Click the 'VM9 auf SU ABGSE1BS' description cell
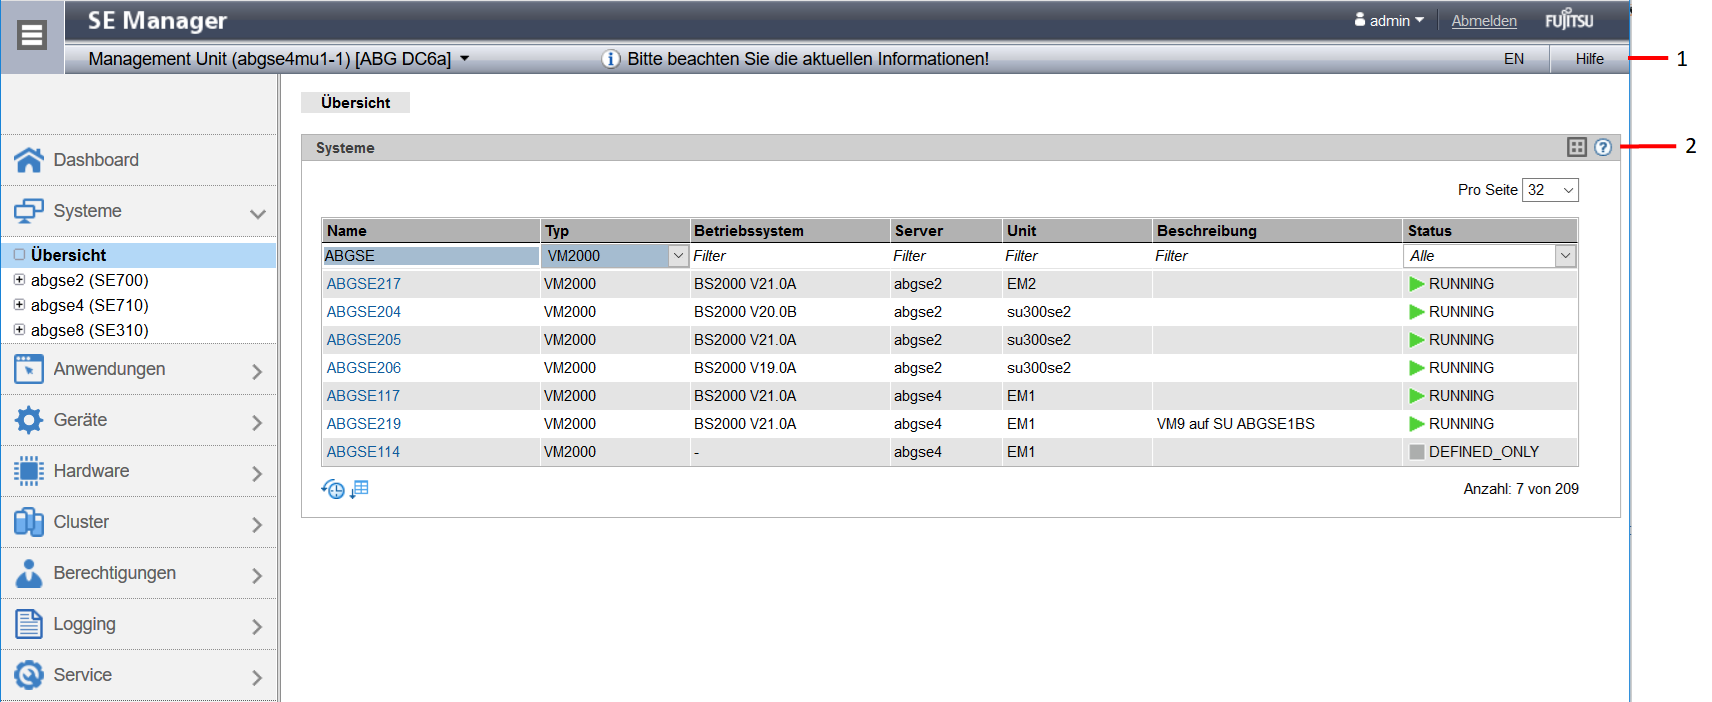 (1236, 424)
